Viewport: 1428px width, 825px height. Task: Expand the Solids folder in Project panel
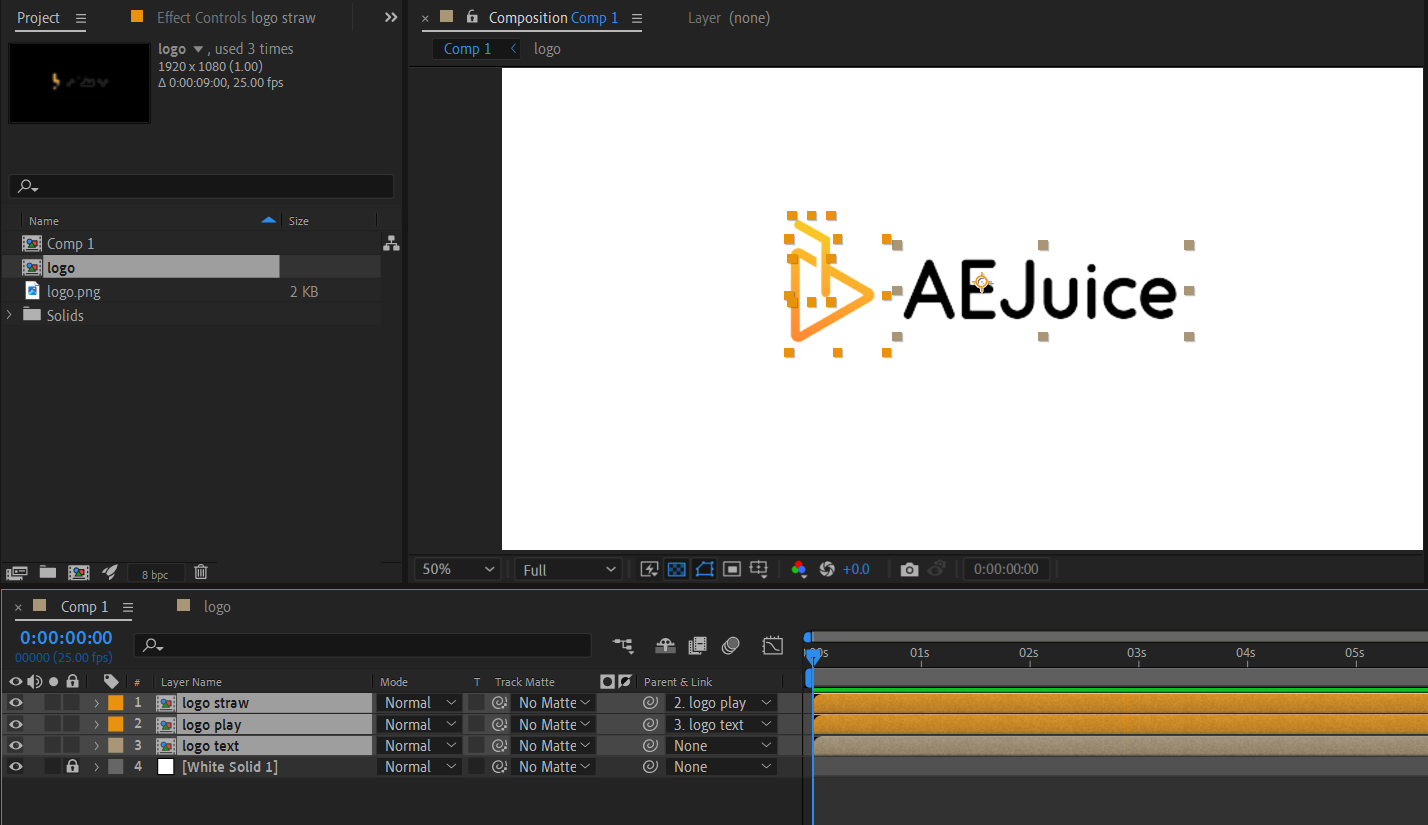click(10, 315)
